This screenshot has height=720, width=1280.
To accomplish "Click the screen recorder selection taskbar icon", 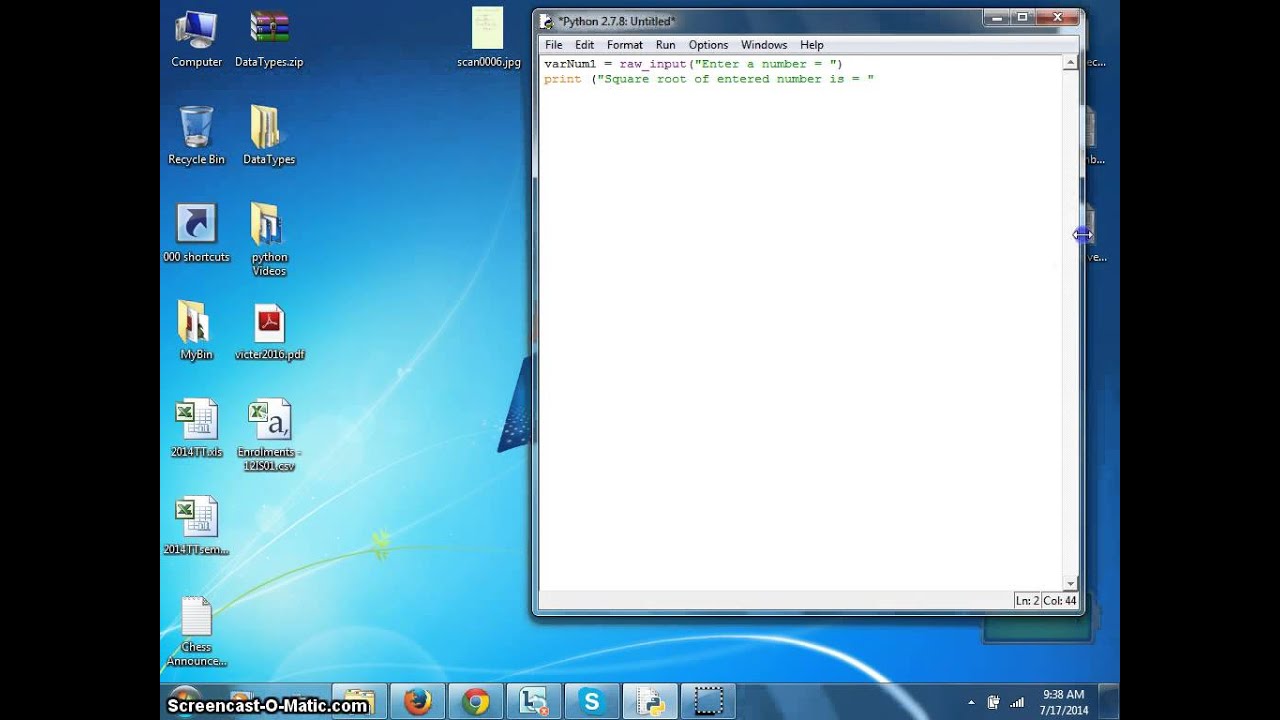I will [x=708, y=702].
